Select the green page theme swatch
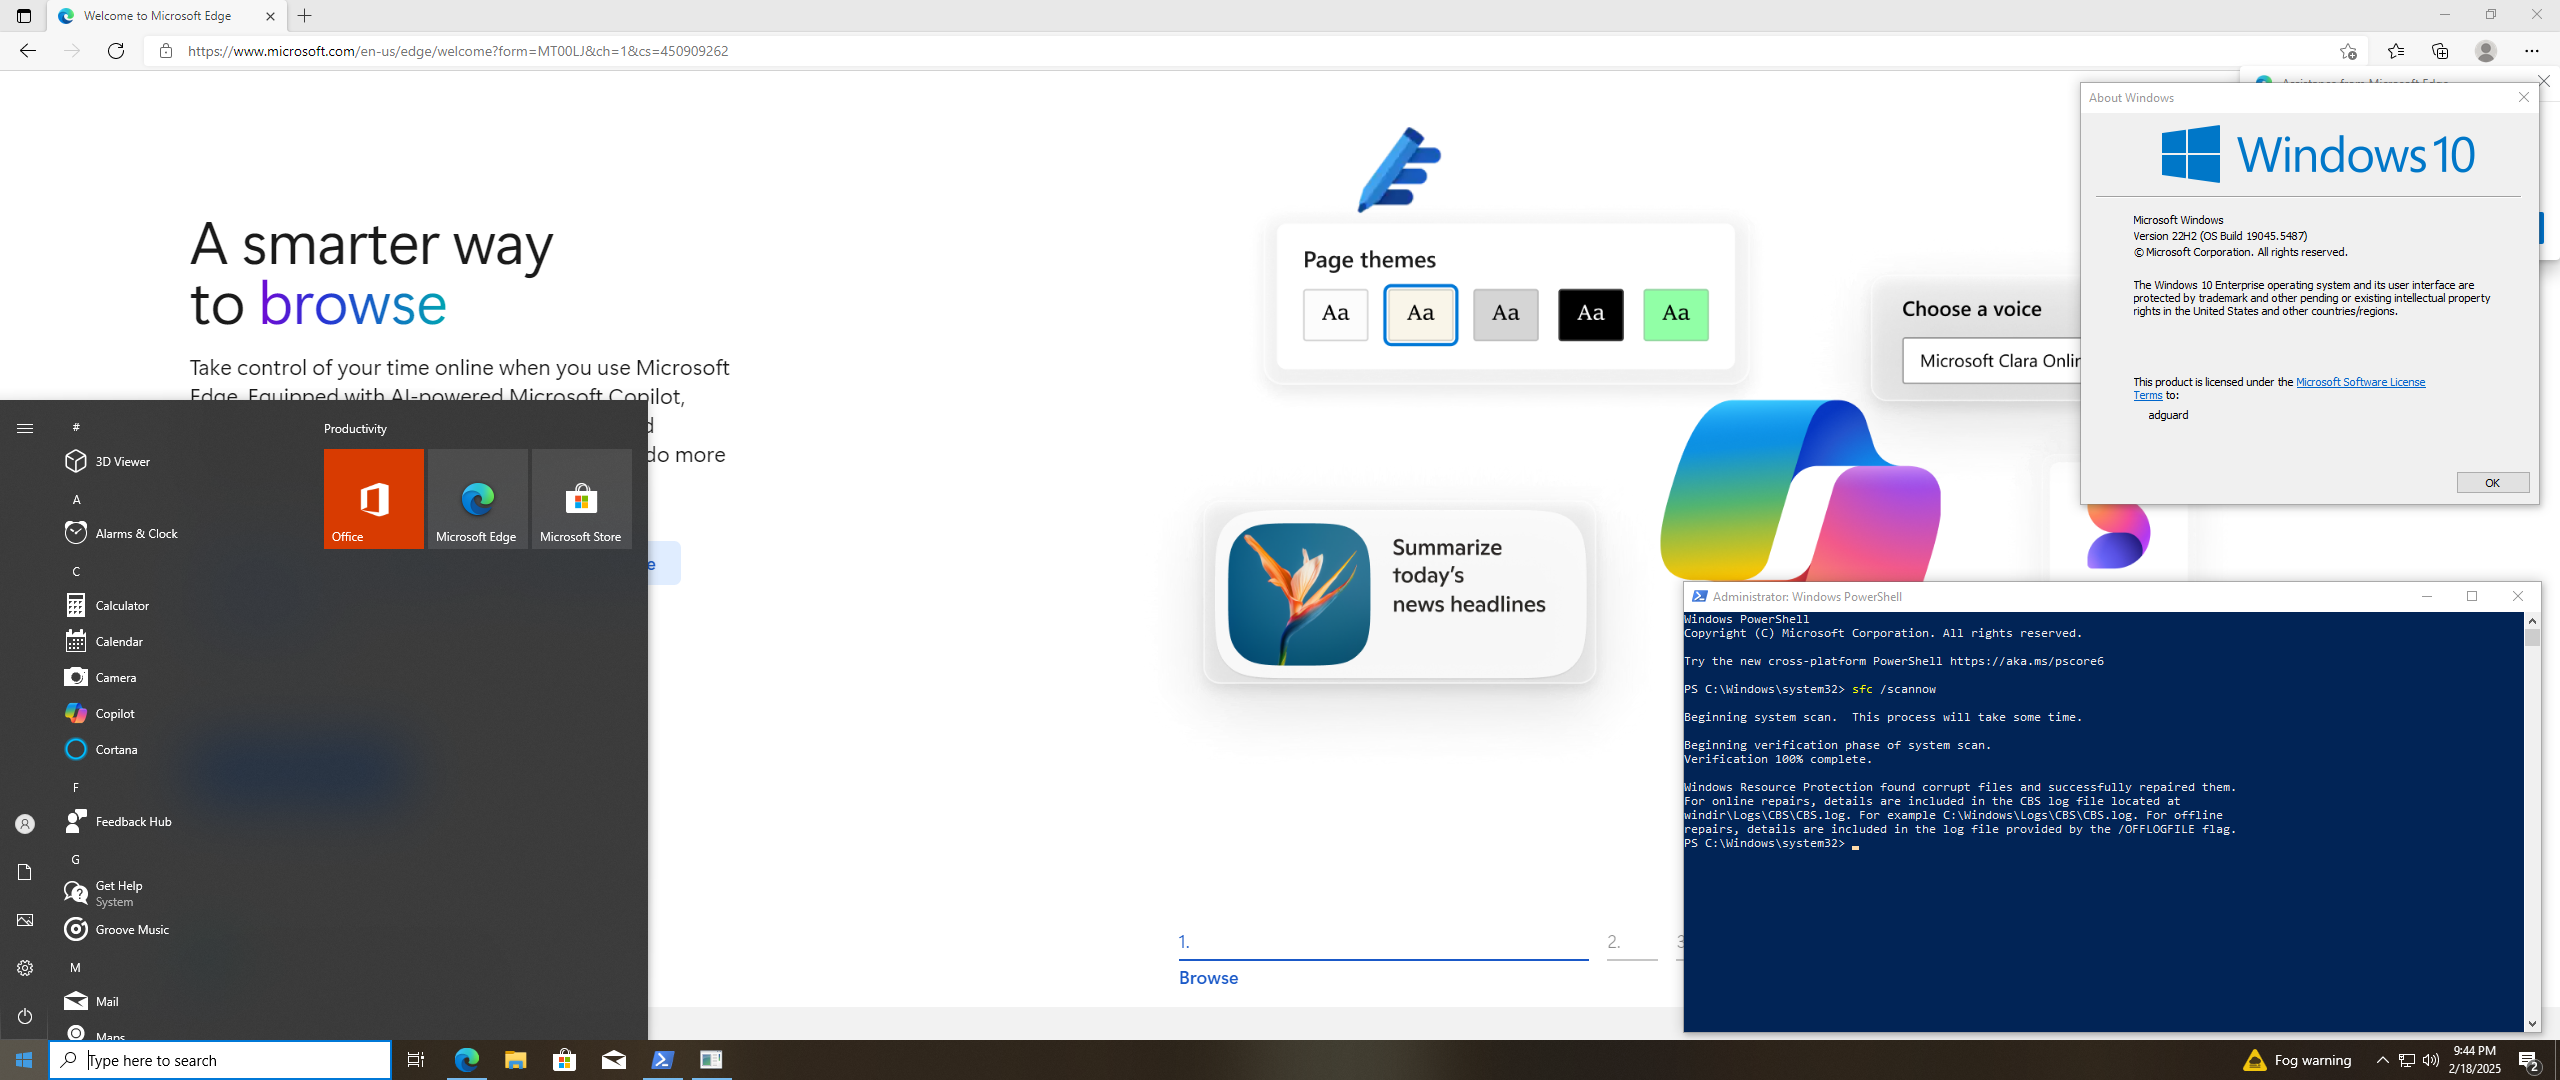The image size is (2560, 1080). [1676, 314]
